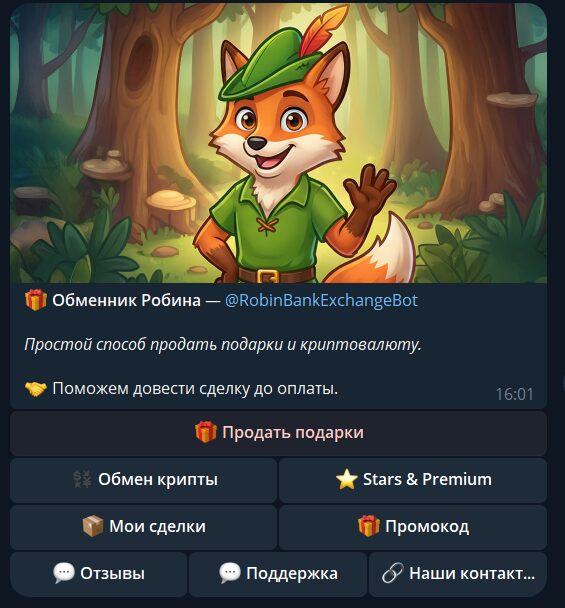
Task: Click the speech bubble icon on Поддержка
Action: [230, 573]
